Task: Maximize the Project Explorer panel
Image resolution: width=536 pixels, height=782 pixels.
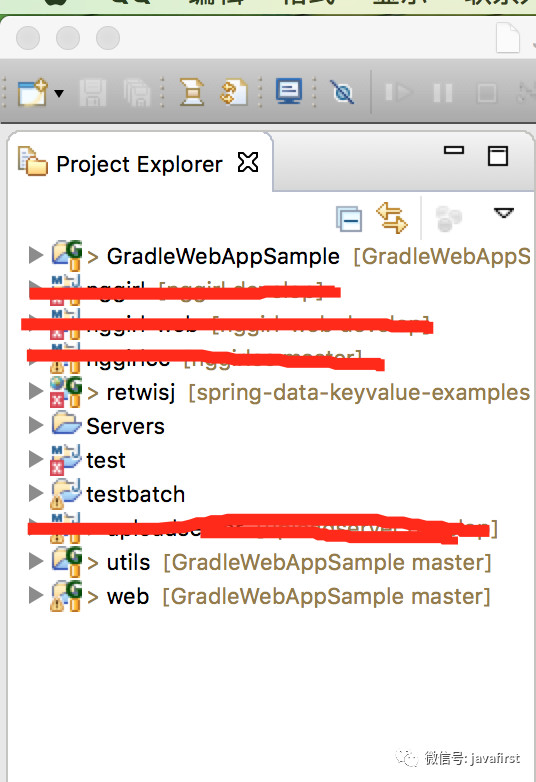Action: pos(498,156)
